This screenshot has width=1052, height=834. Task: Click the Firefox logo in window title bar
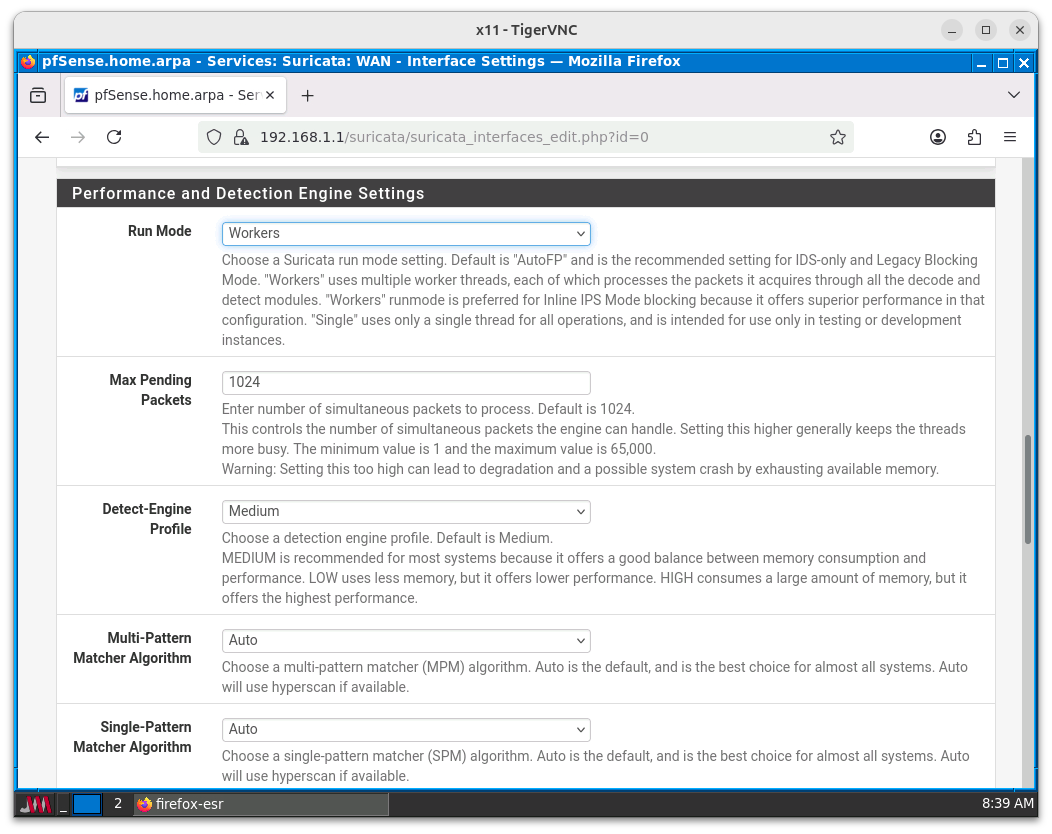coord(28,62)
